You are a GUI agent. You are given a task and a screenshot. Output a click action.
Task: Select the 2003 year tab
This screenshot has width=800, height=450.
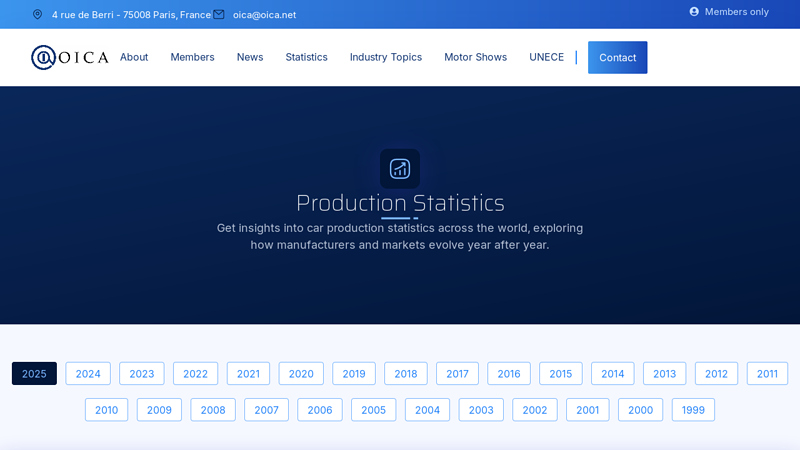click(x=481, y=410)
